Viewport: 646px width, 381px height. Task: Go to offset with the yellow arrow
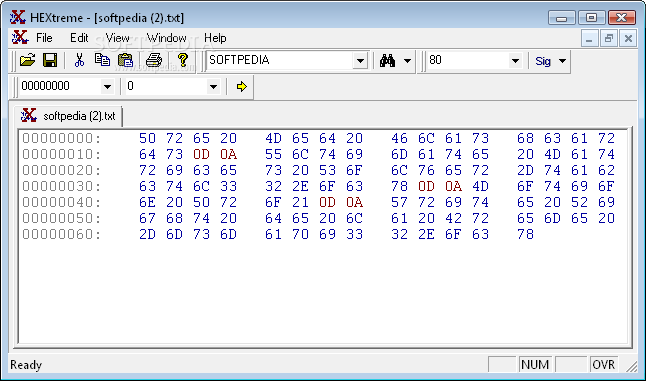(241, 86)
